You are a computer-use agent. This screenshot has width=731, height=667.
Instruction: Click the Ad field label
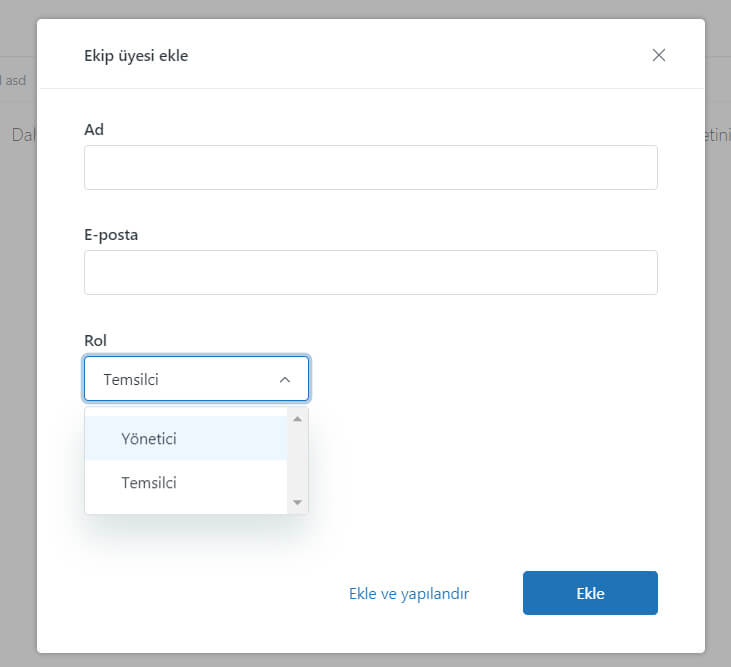point(94,129)
